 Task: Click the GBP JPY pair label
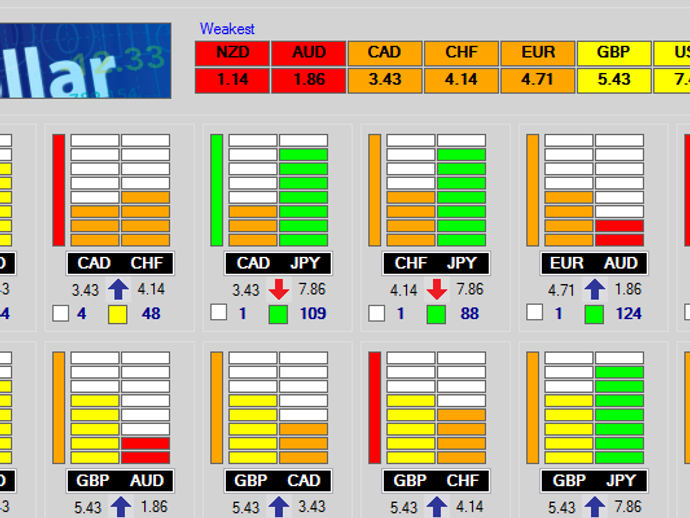pos(594,481)
